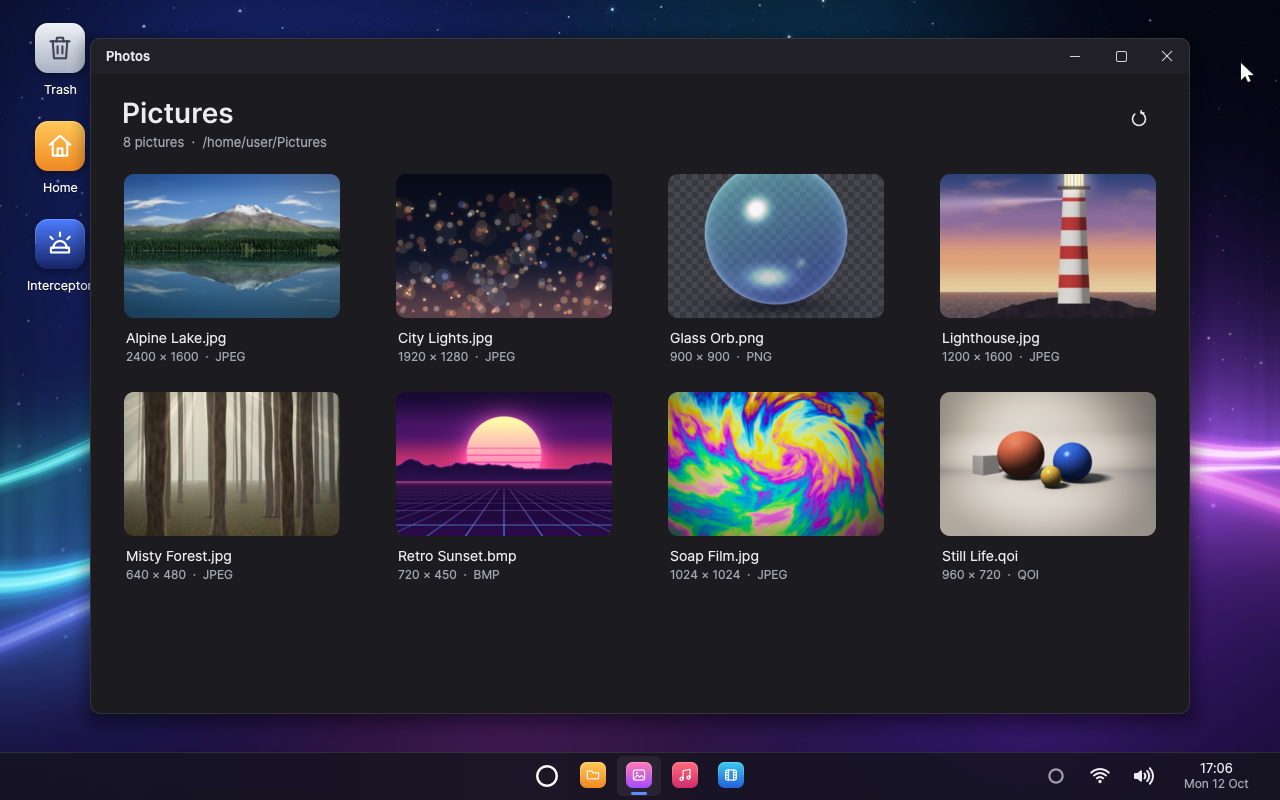
Task: Click the "/home/user/Pictures" path text
Action: click(265, 142)
